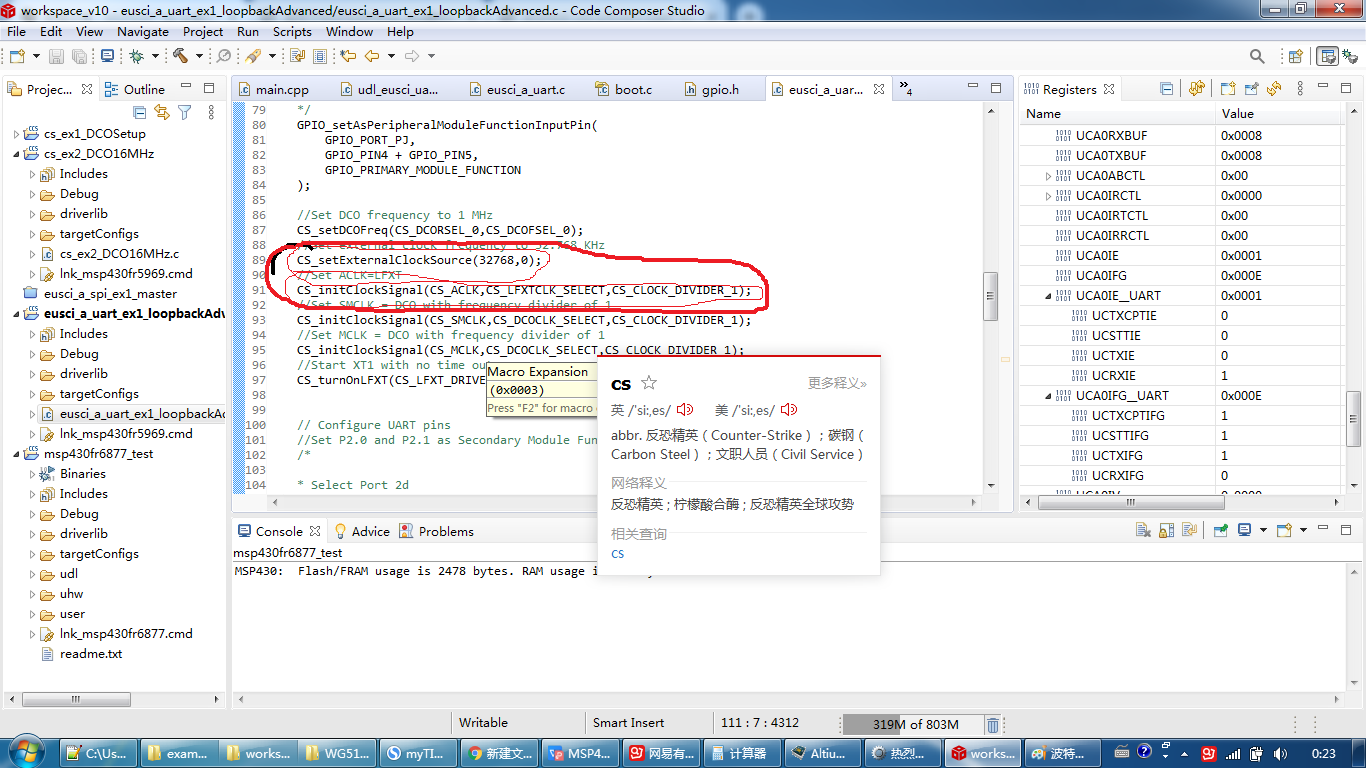The image size is (1366, 768).
Task: Click the editor vertical scrollbar
Action: [990, 296]
